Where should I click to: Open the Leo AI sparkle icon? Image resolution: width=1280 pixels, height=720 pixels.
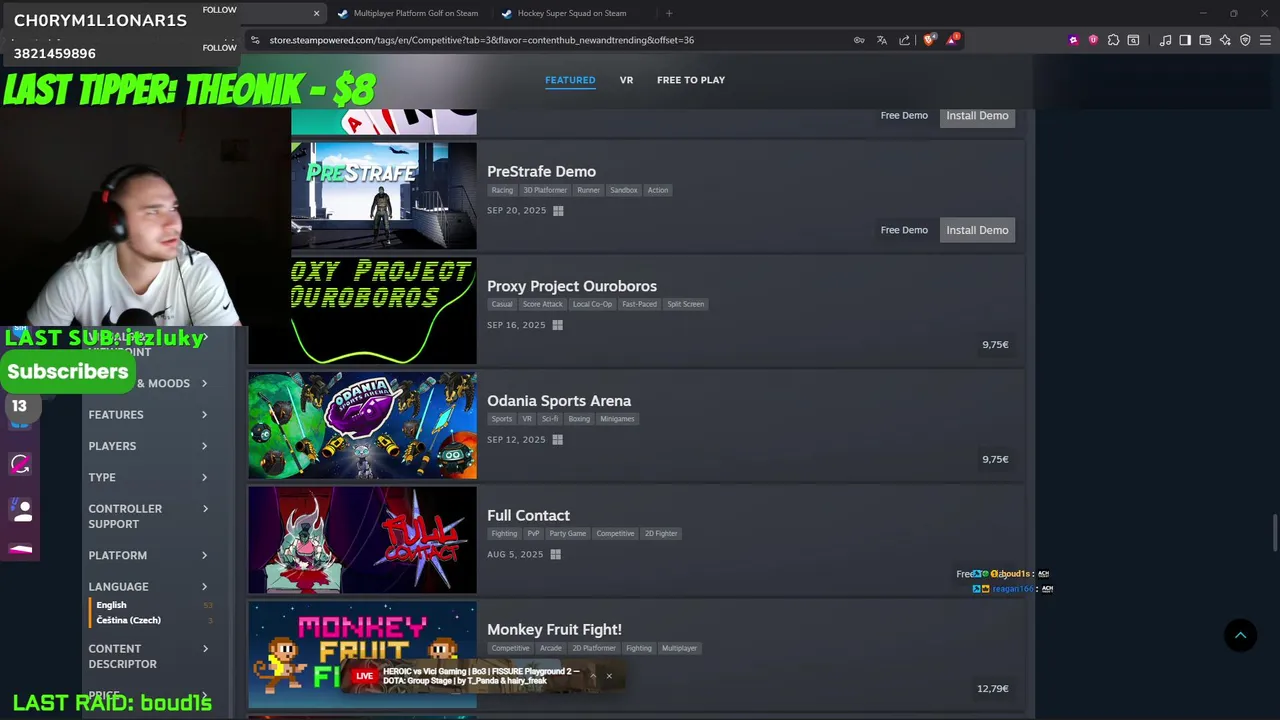click(1225, 40)
